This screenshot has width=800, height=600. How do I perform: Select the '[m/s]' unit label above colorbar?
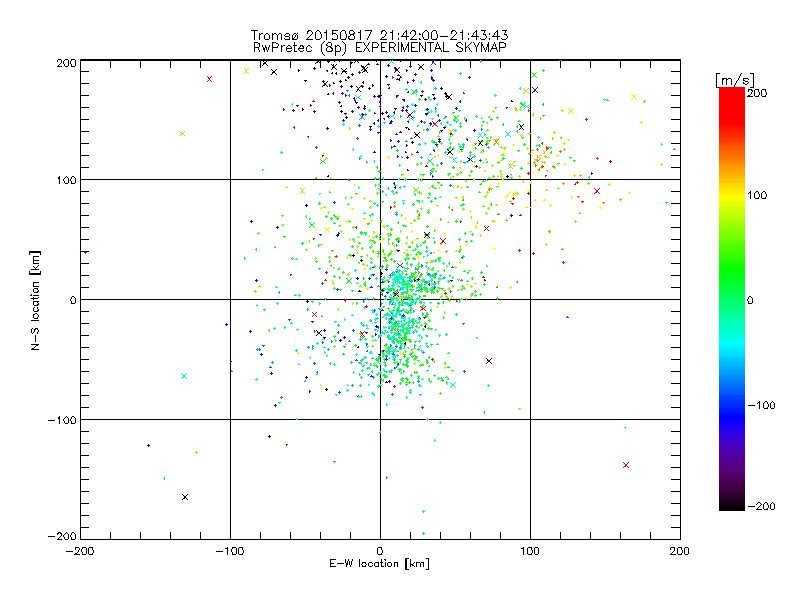(x=735, y=80)
